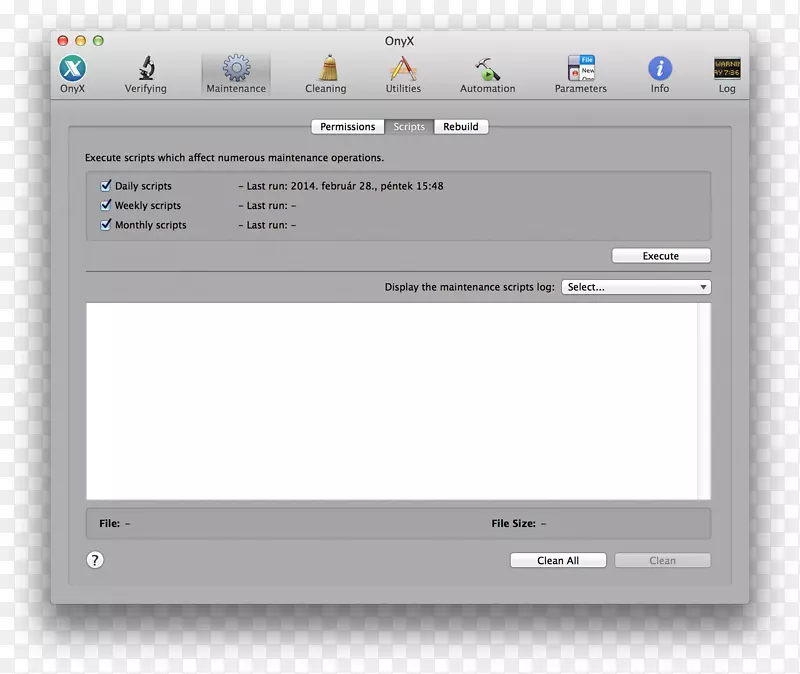Open the Automation hammer section
The image size is (800, 674).
click(x=488, y=74)
